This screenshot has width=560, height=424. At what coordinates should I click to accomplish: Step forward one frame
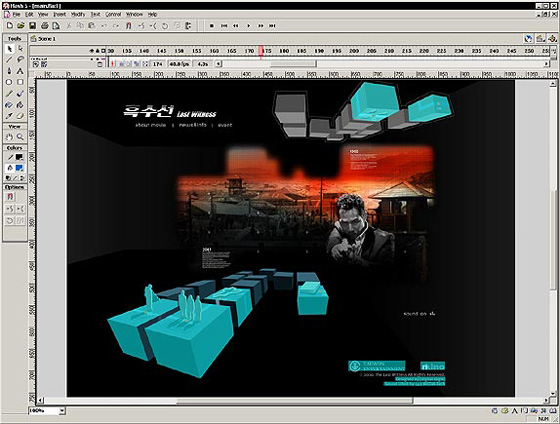tap(261, 26)
